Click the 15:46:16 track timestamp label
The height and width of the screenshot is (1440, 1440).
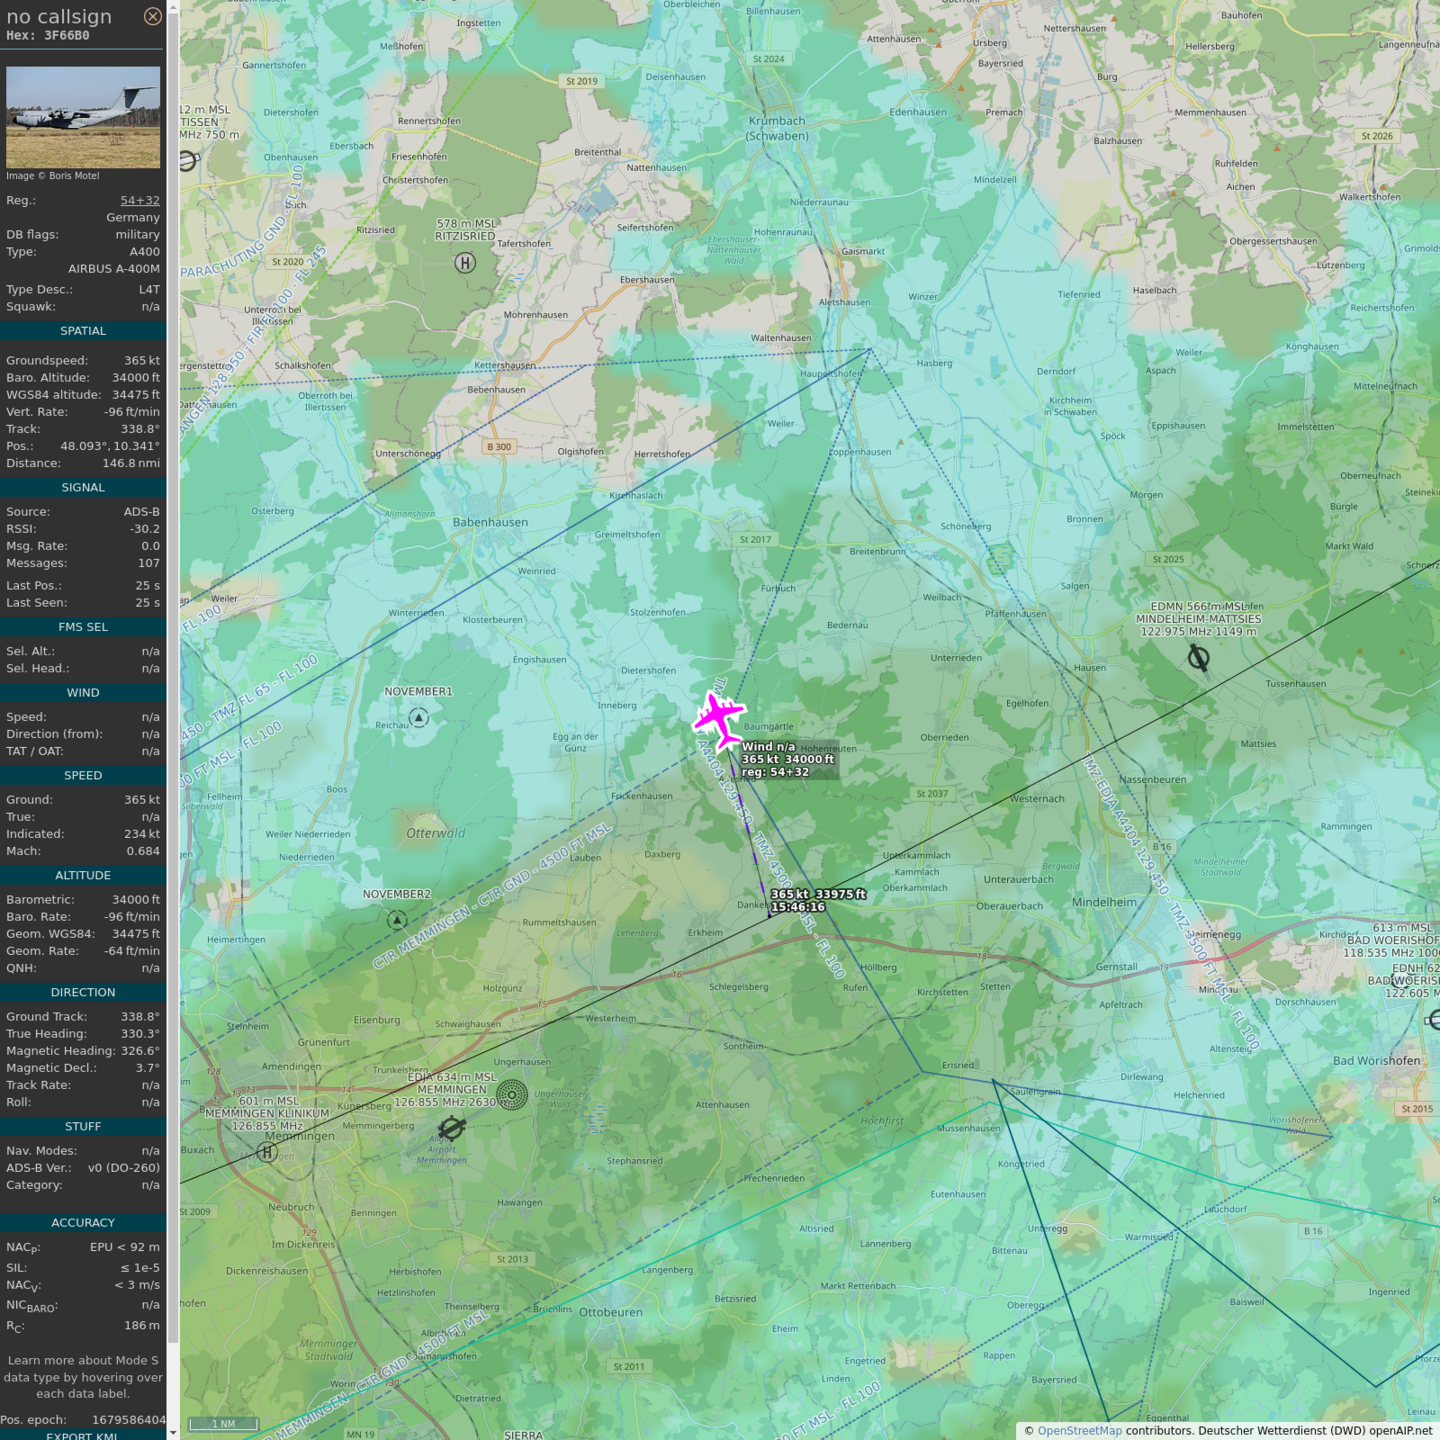pyautogui.click(x=798, y=907)
